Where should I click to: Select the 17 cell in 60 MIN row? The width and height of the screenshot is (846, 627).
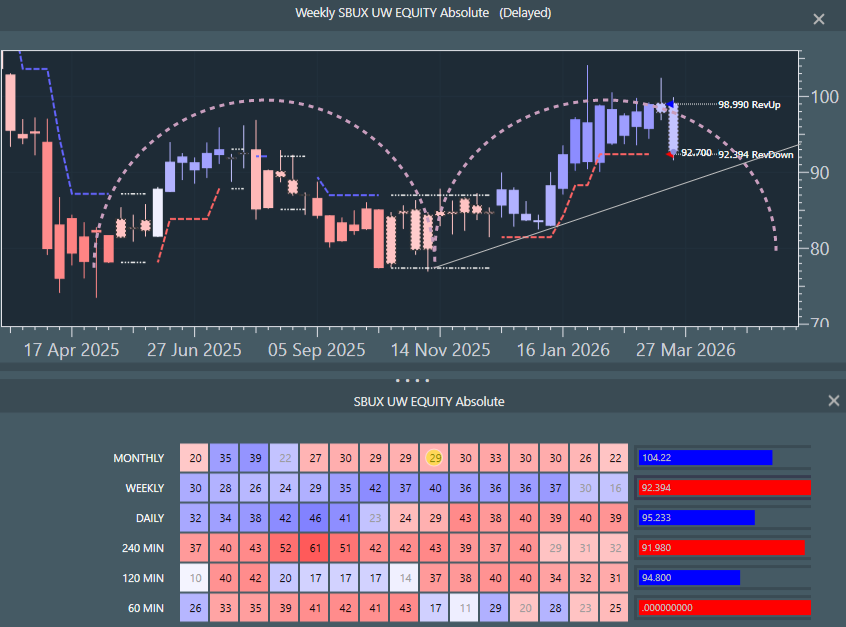pos(435,608)
